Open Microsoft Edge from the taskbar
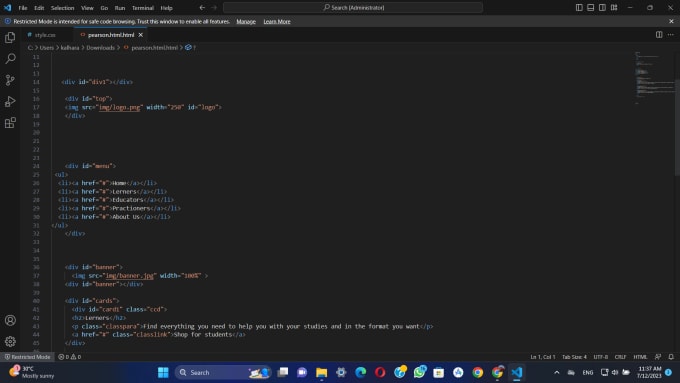 [x=360, y=373]
